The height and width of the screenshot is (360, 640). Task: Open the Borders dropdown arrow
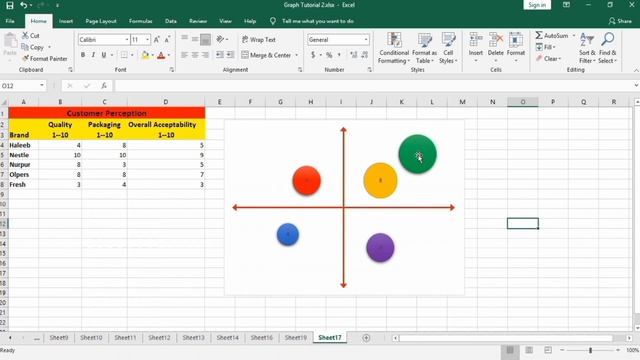click(132, 55)
